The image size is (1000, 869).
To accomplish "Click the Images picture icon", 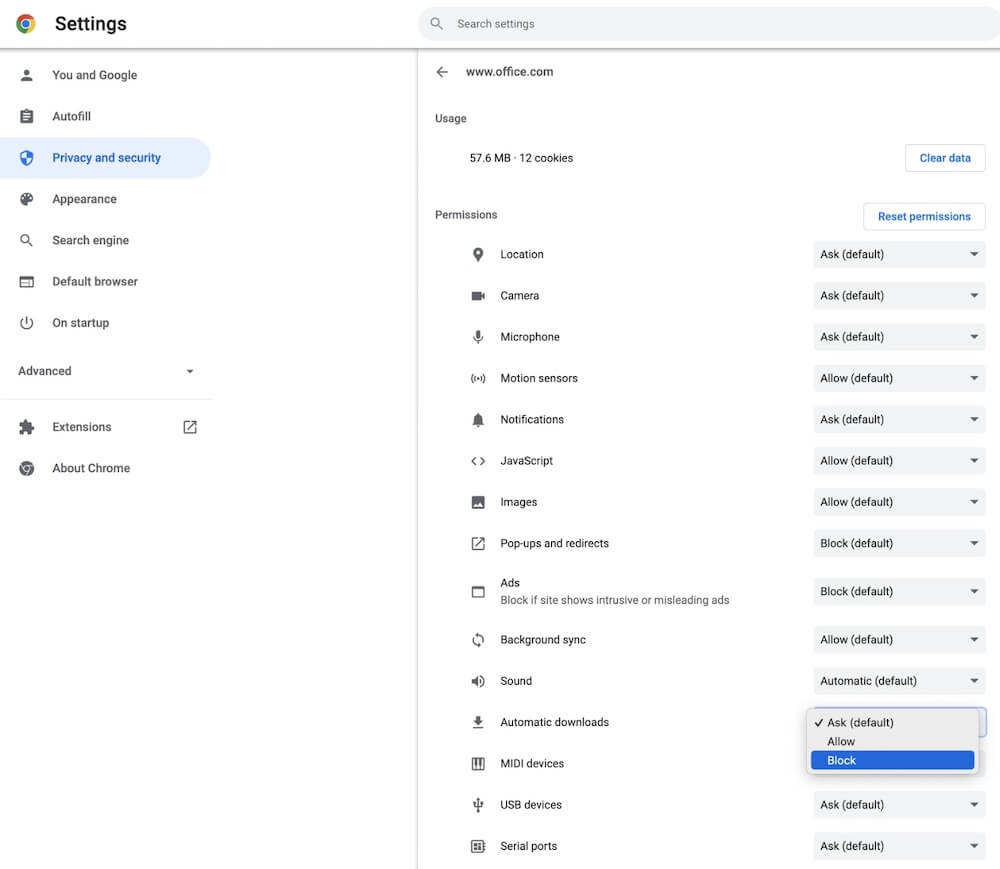I will (478, 502).
